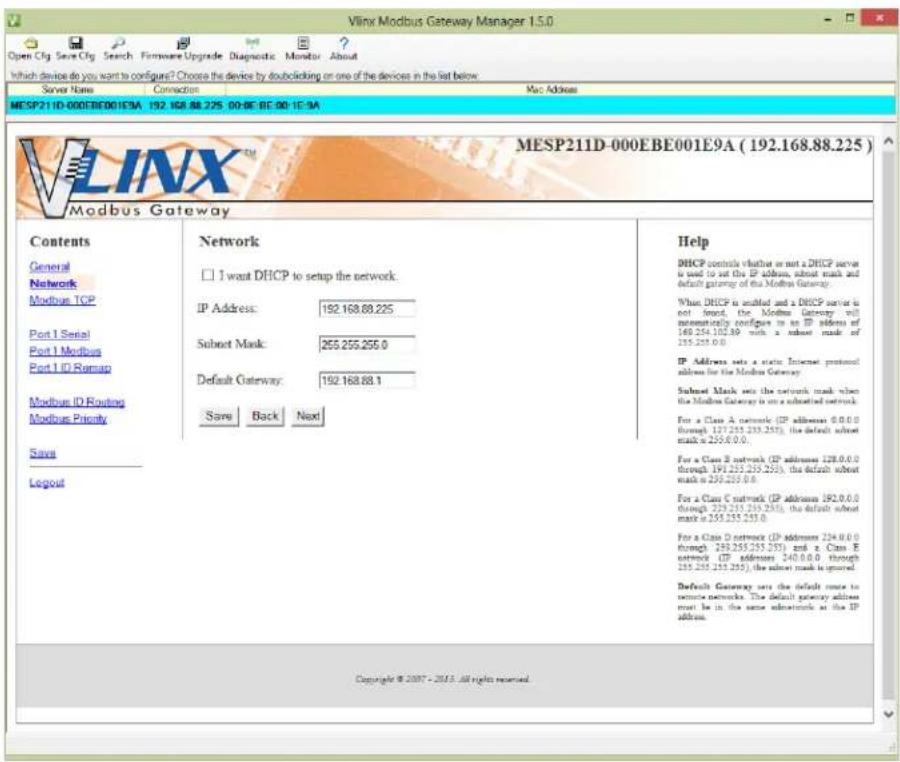Image resolution: width=900 pixels, height=762 pixels.
Task: Click the Mac Address column header
Action: [x=551, y=90]
